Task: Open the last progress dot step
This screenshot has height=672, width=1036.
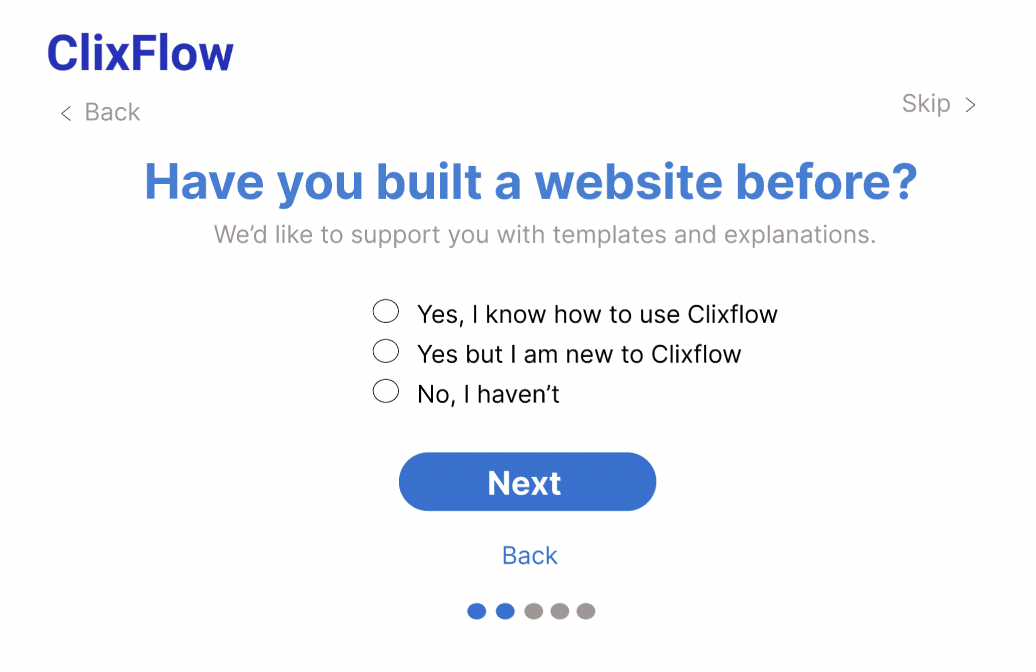Action: [x=586, y=611]
